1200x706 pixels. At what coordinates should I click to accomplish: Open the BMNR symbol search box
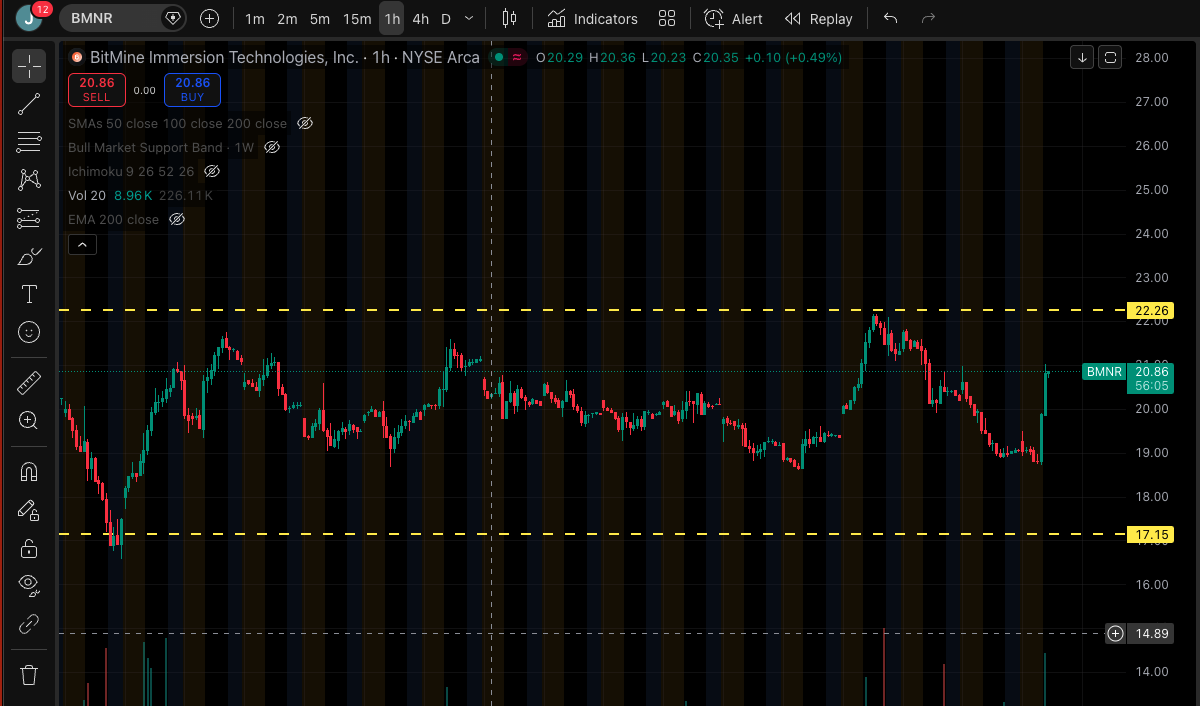pyautogui.click(x=123, y=18)
